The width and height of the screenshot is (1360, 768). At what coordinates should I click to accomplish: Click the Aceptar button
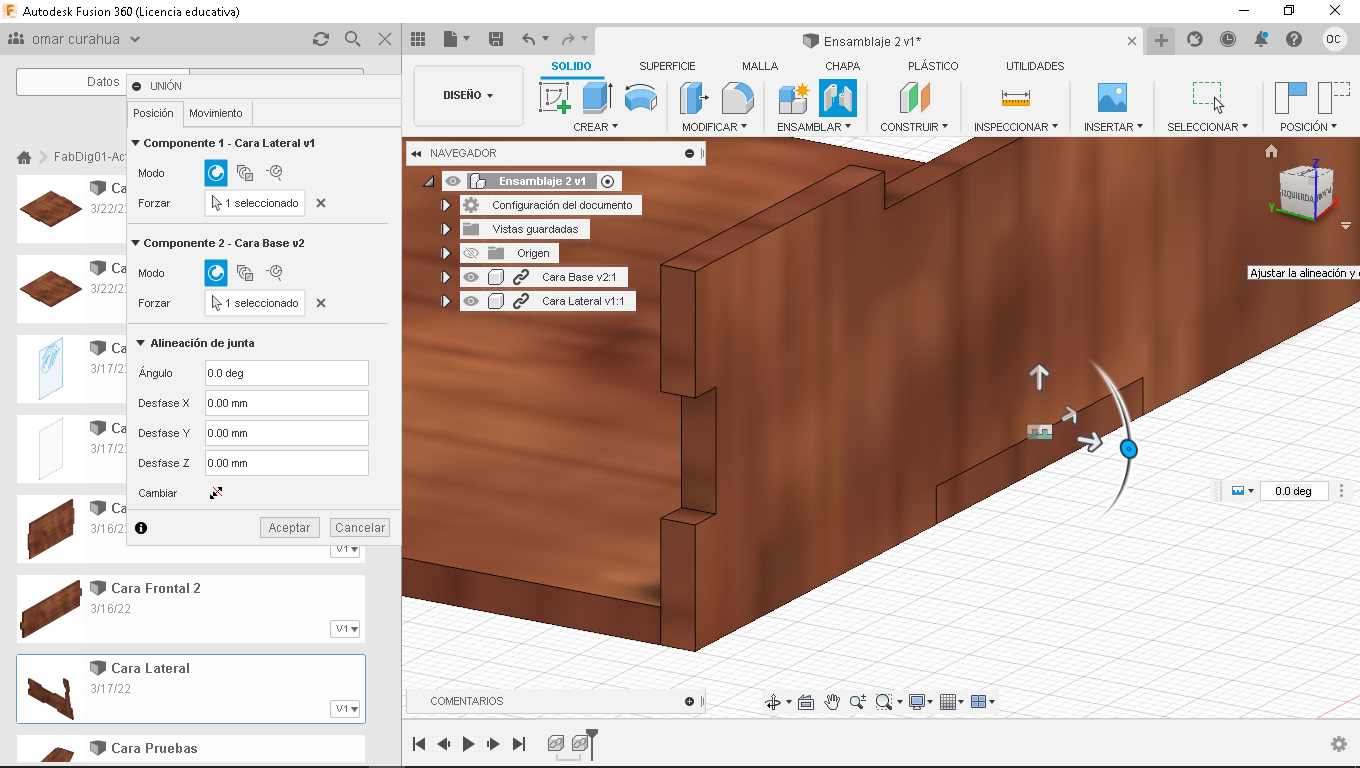point(289,527)
